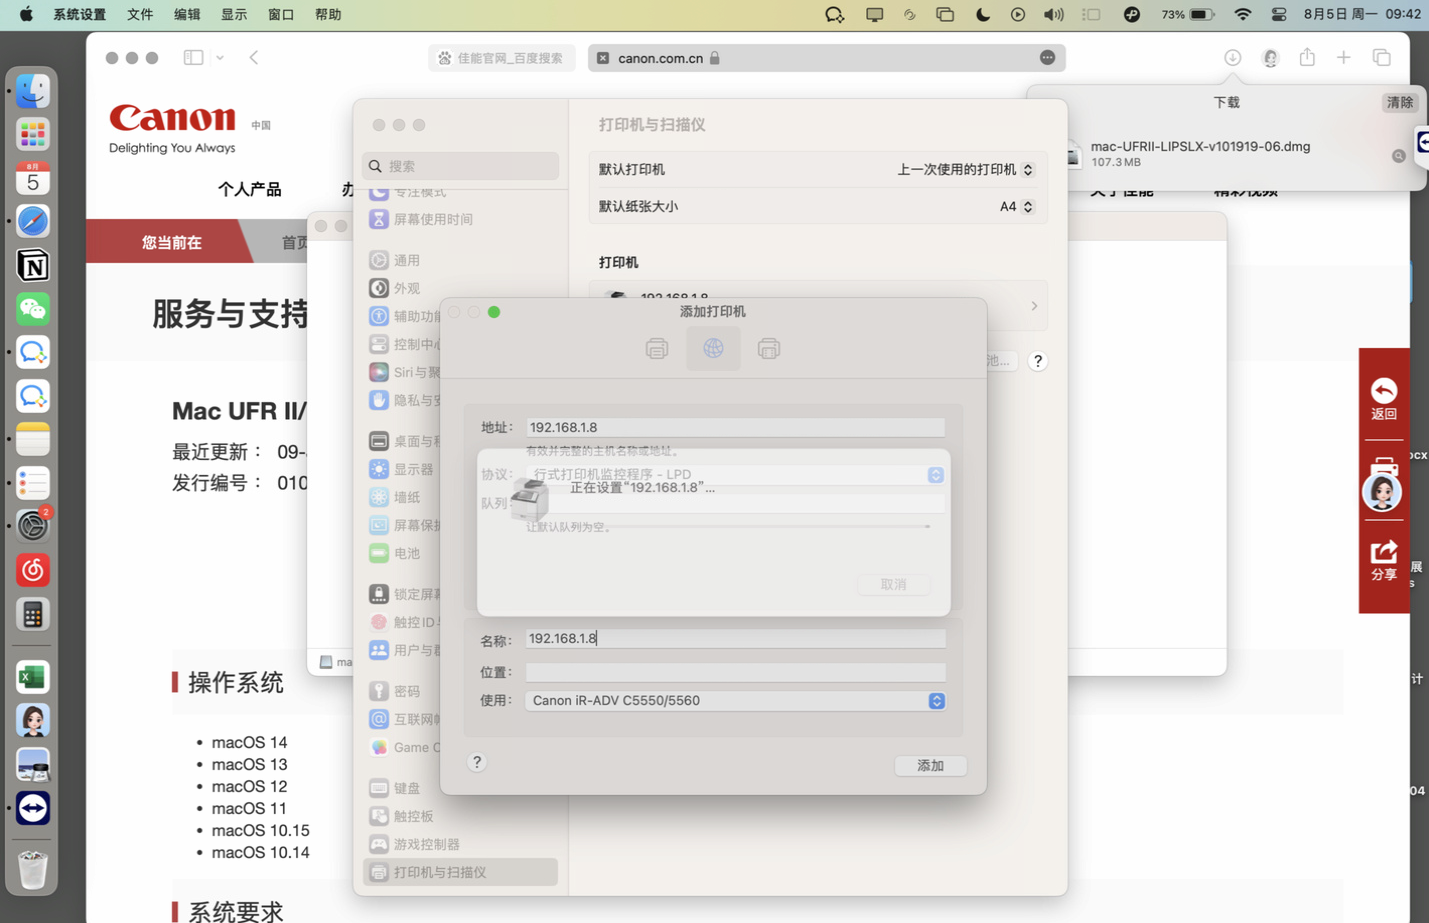This screenshot has width=1429, height=923.
Task: Expand the 使用 Canon iR-ADV driver dropdown
Action: point(936,701)
